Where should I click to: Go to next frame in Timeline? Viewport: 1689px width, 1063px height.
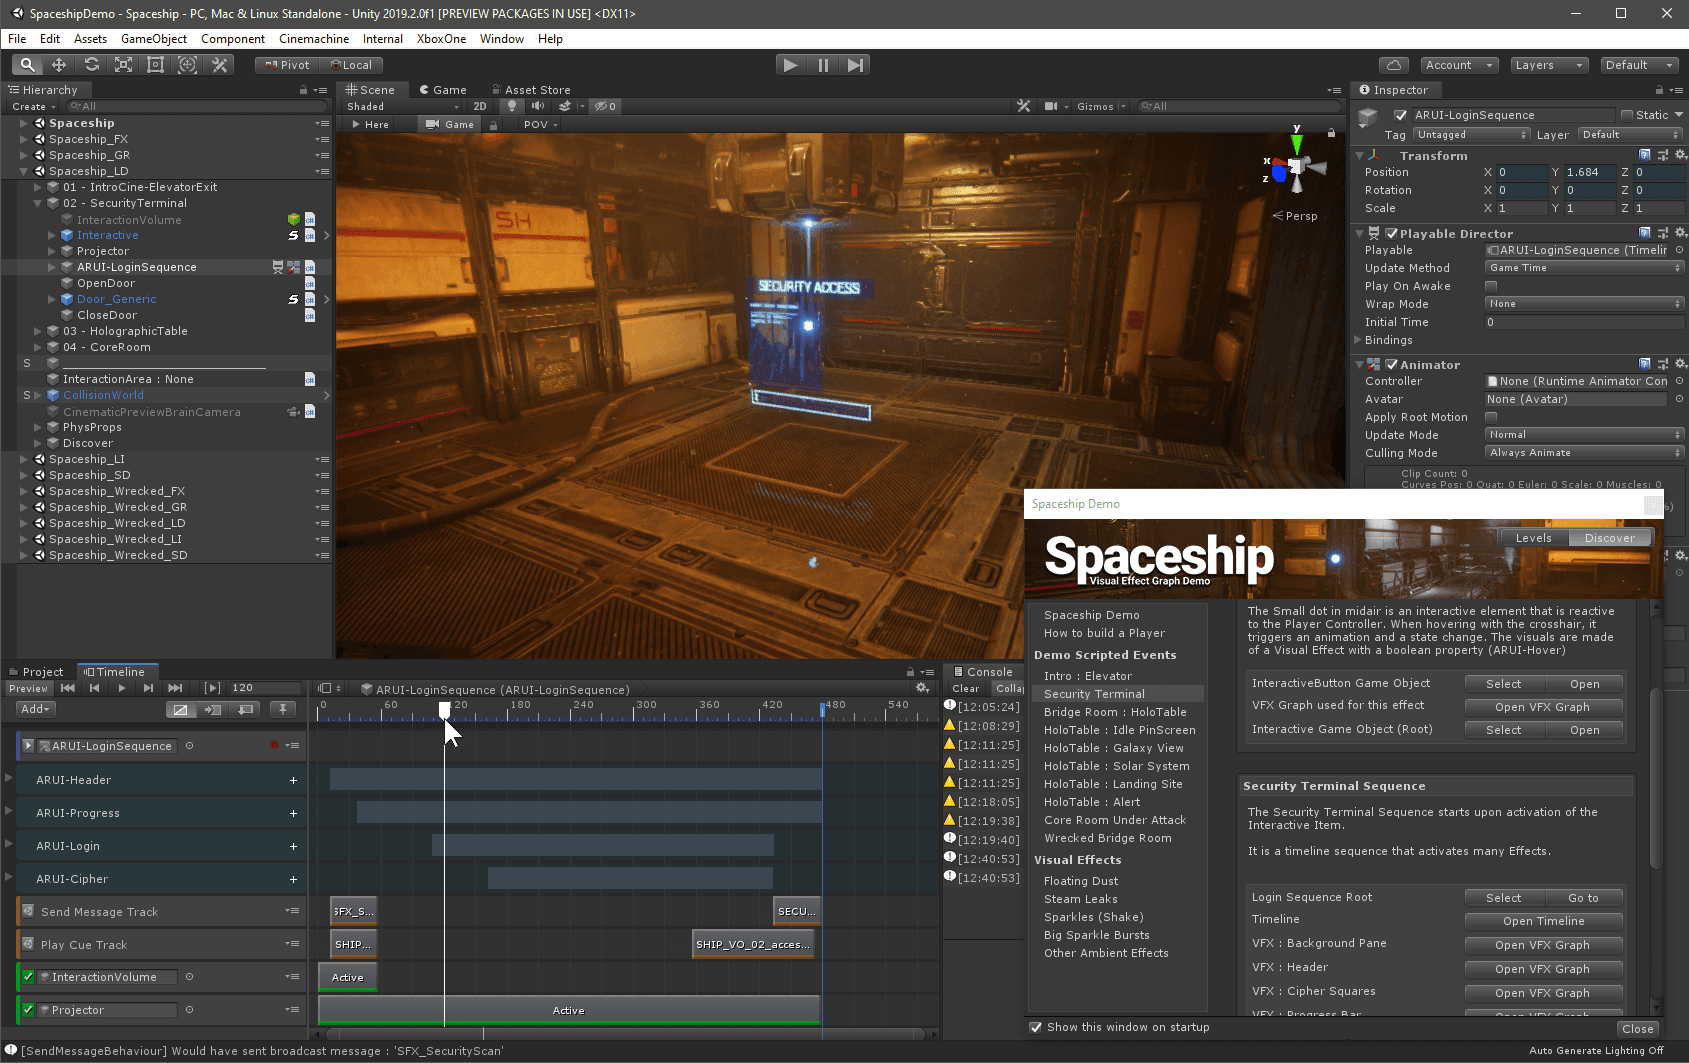tap(148, 688)
